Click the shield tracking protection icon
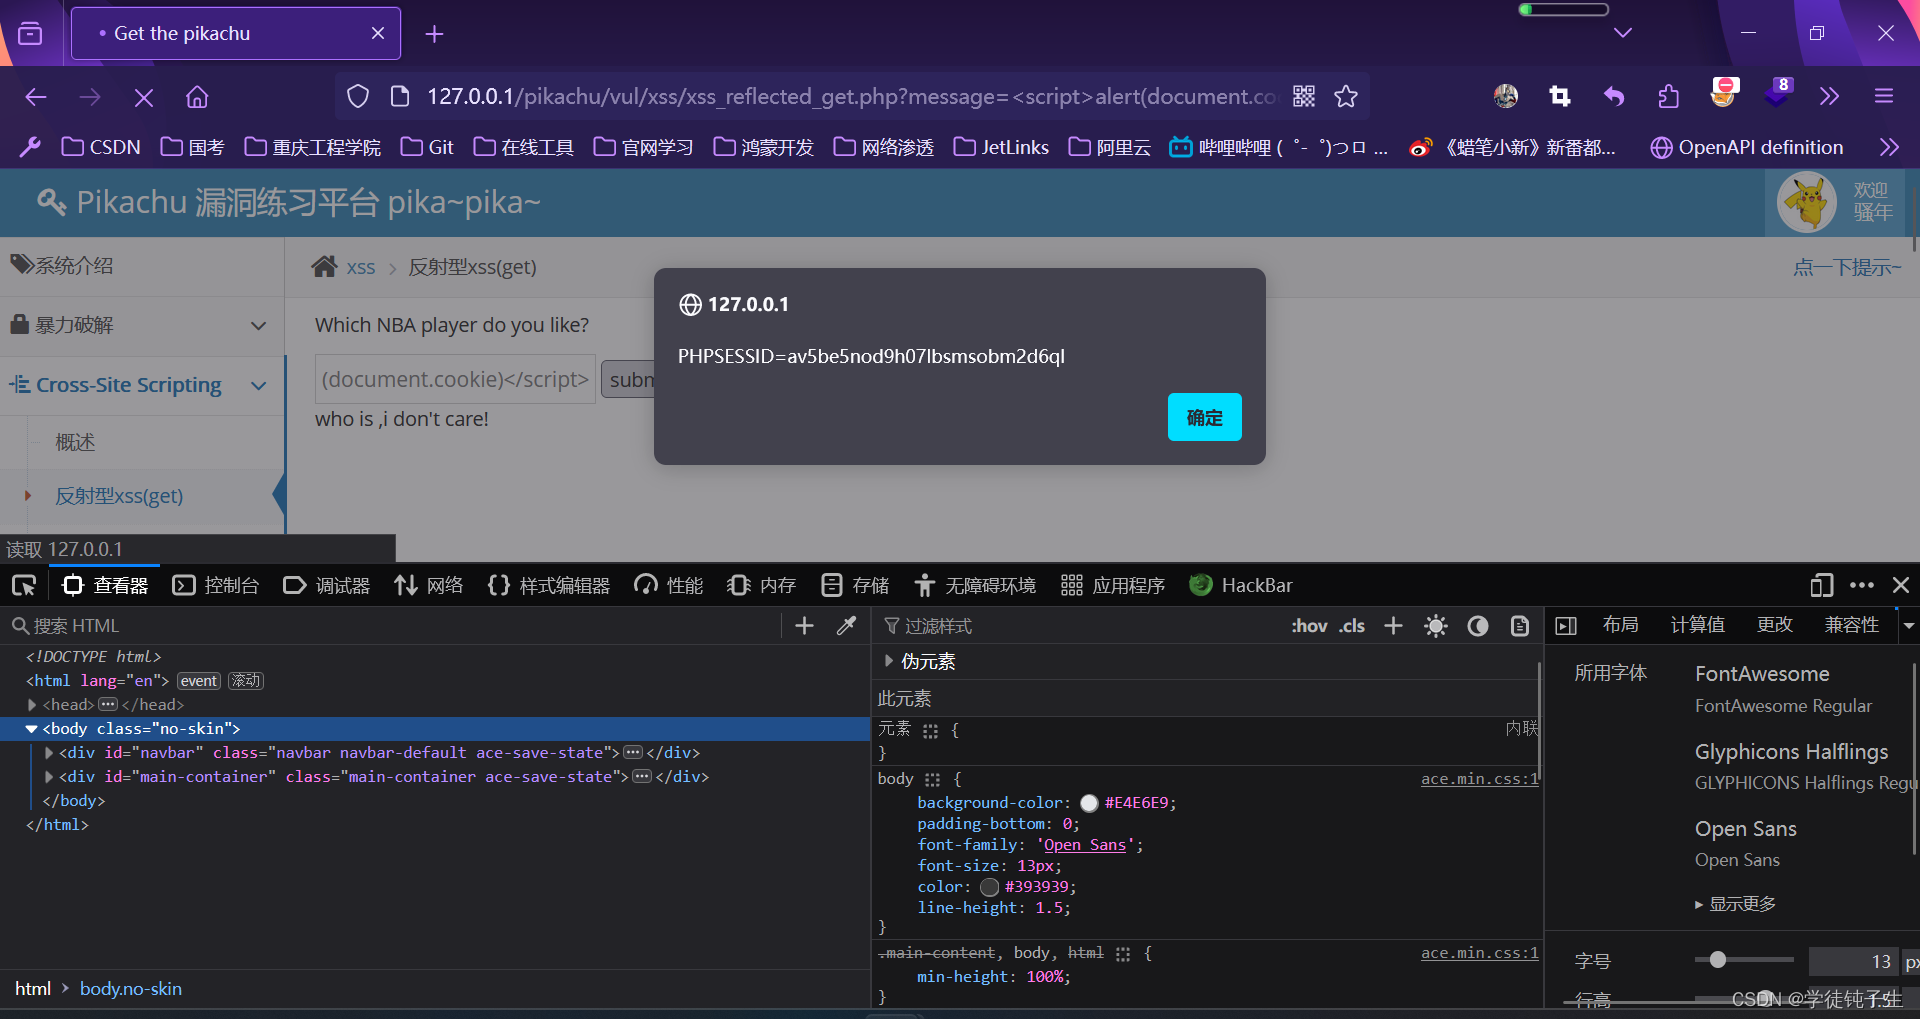This screenshot has width=1920, height=1019. pos(358,97)
